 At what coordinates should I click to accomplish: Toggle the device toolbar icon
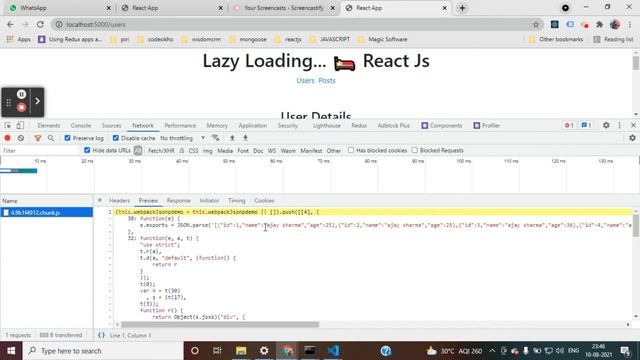coord(20,125)
